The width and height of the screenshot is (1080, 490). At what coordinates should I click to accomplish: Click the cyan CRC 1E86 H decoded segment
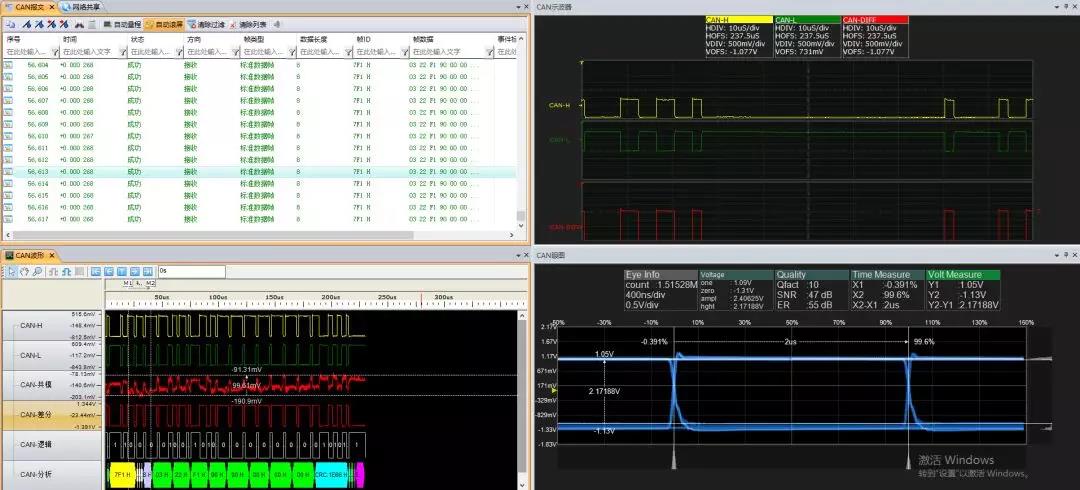pos(333,475)
